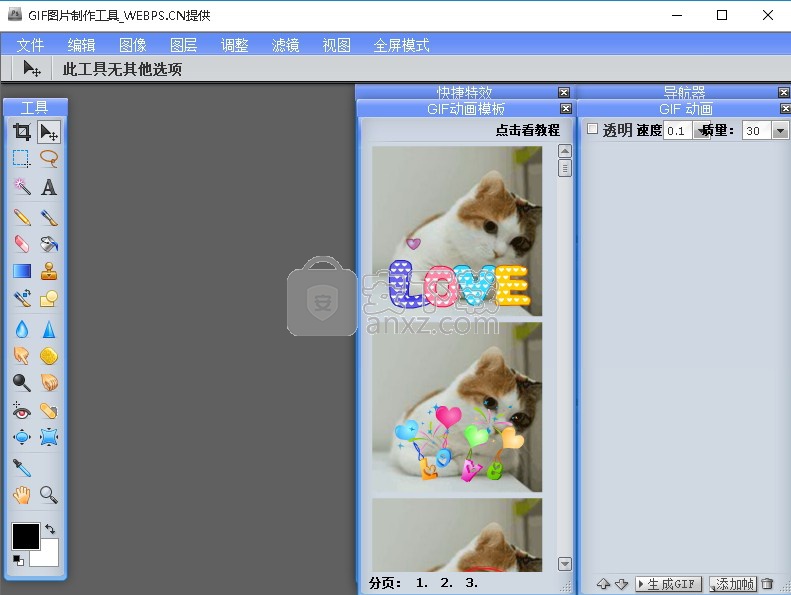The height and width of the screenshot is (595, 791).
Task: Open the 速度 dropdown arrow
Action: 701,131
